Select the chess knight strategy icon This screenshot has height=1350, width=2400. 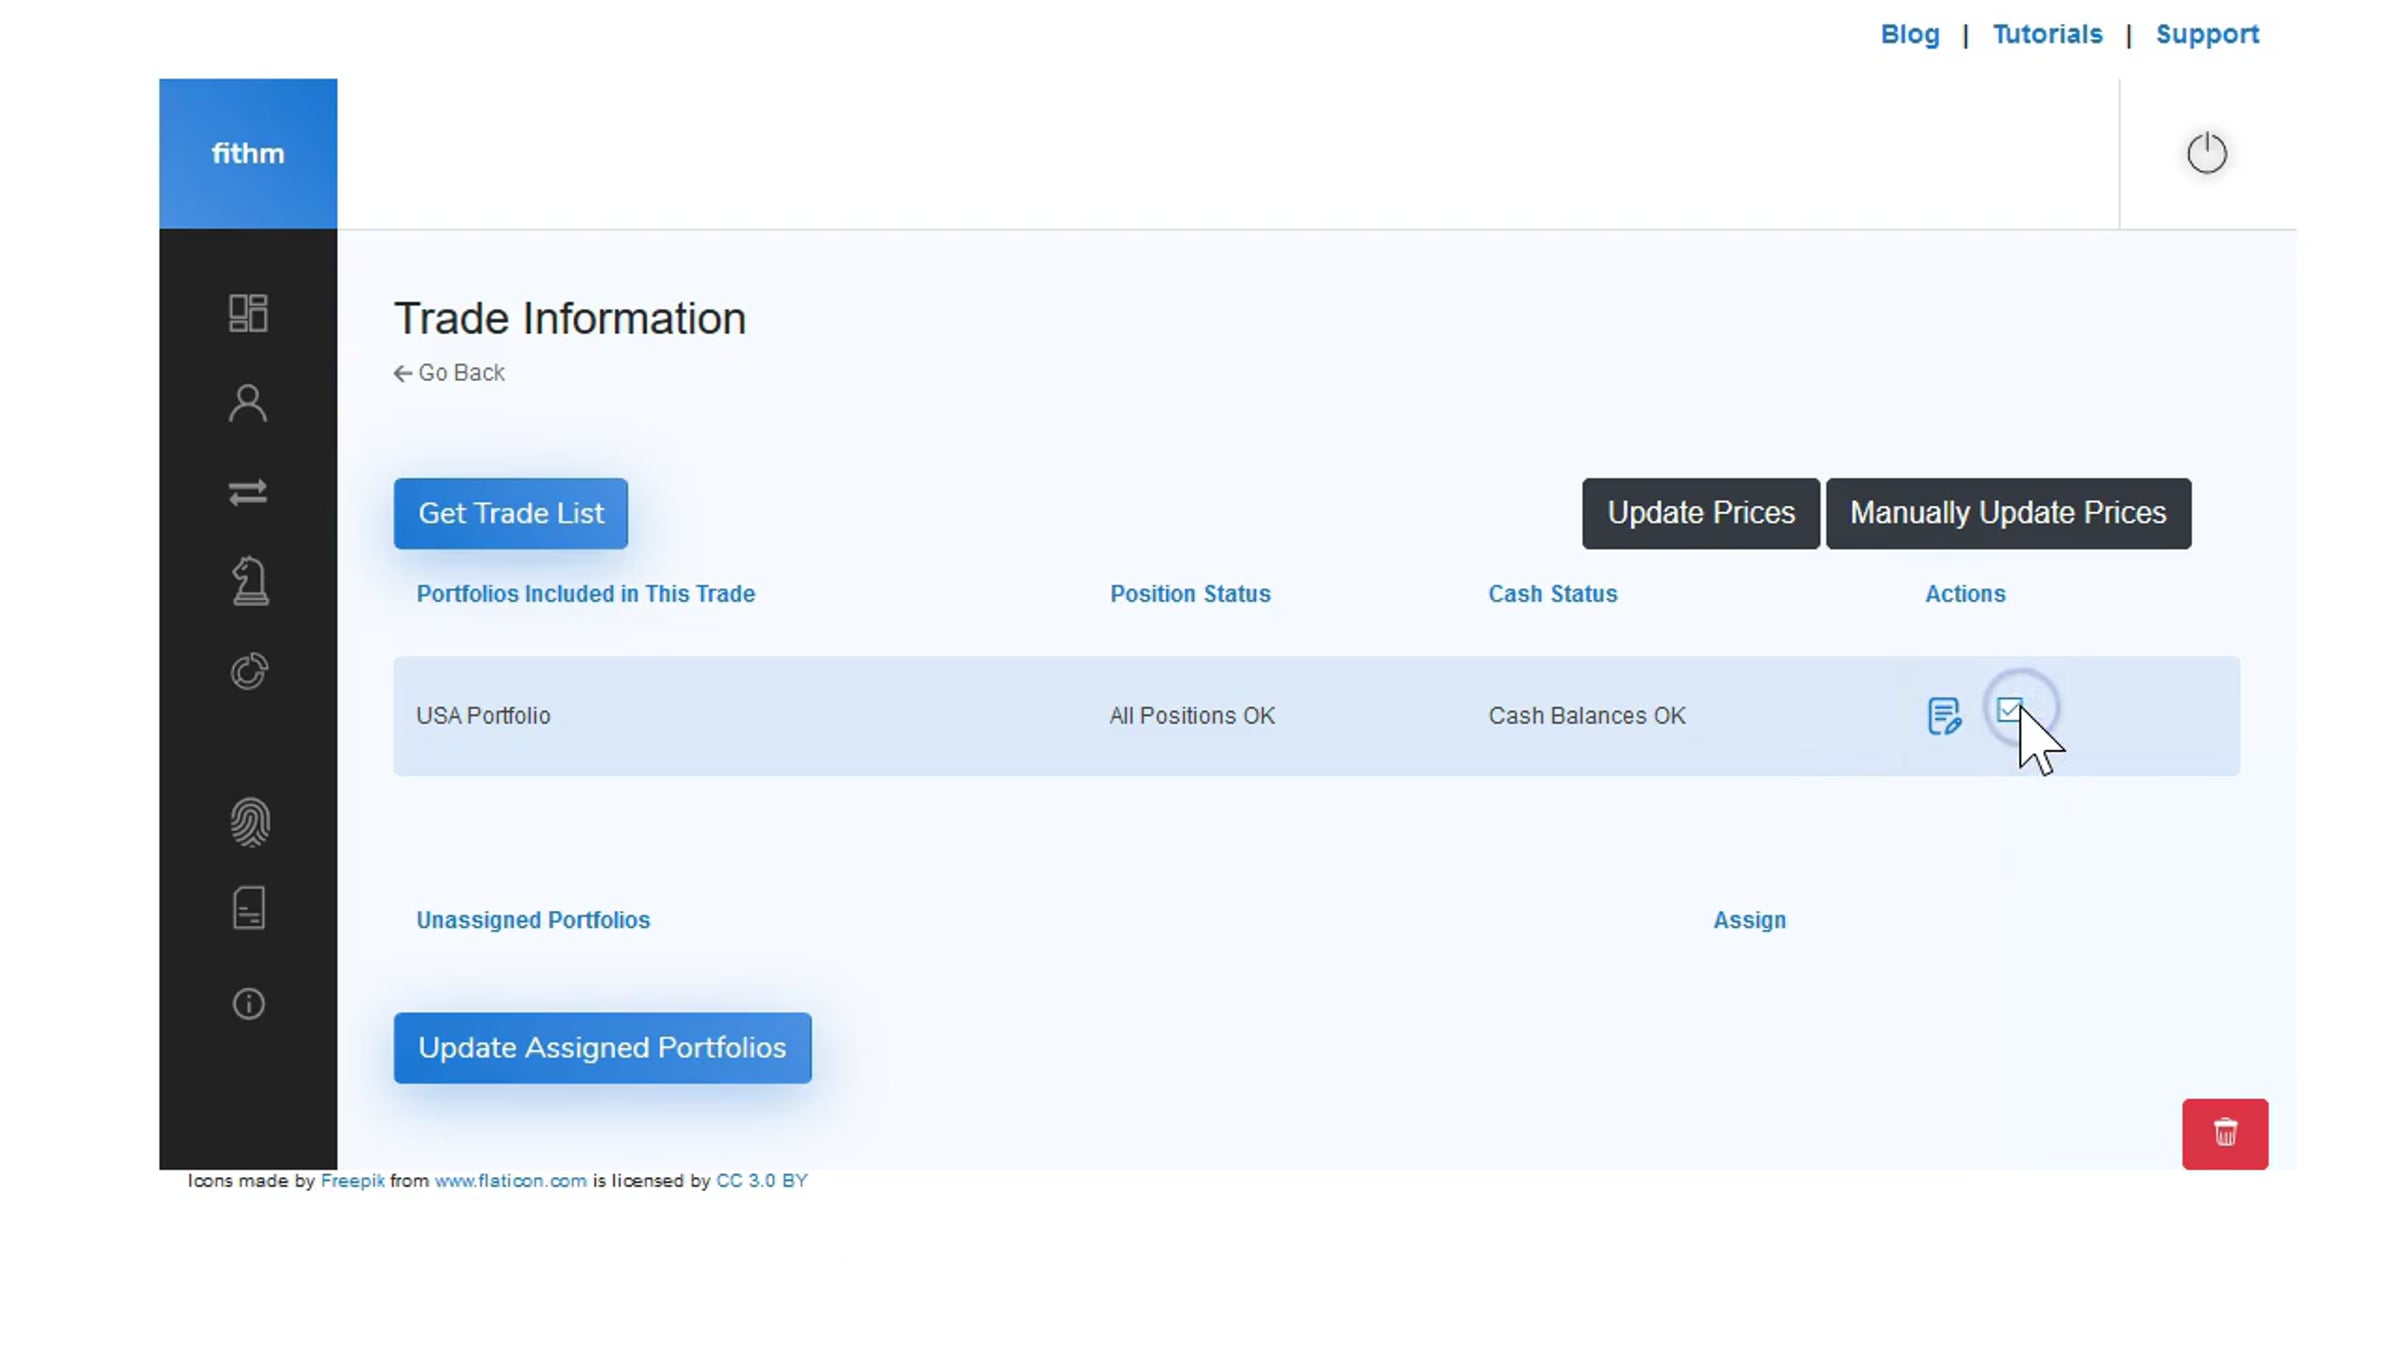[x=249, y=581]
